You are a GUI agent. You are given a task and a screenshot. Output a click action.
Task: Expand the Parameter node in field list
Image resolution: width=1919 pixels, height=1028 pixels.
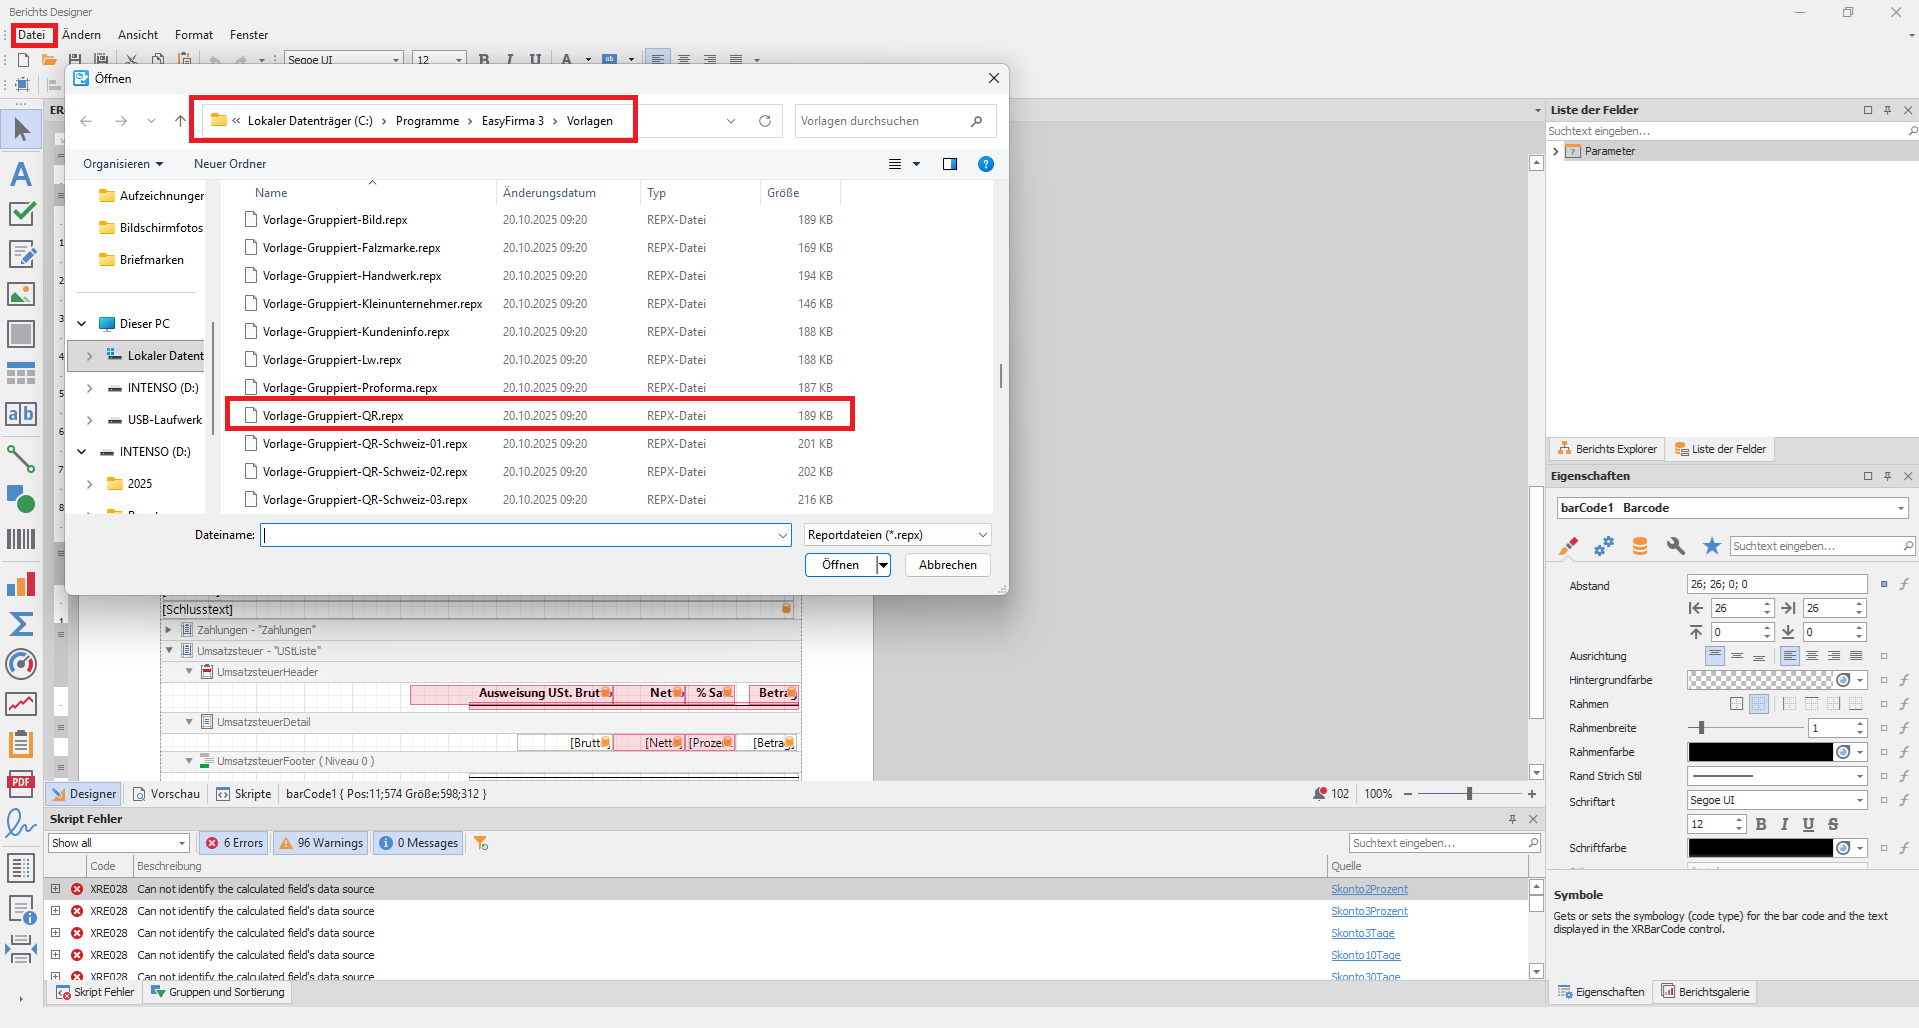coord(1556,152)
